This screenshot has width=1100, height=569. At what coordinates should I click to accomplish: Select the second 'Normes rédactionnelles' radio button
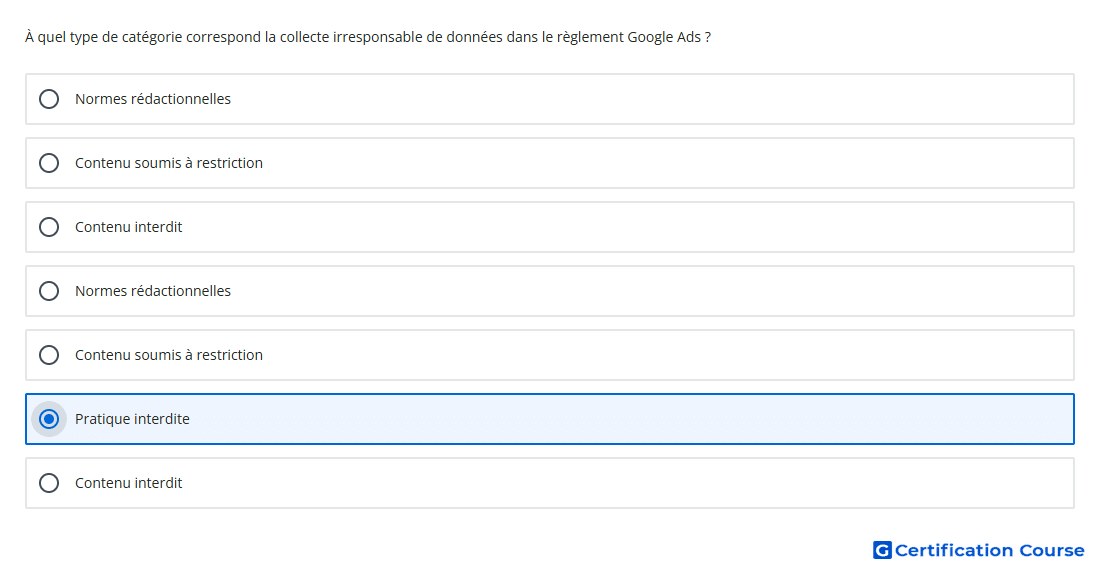coord(49,290)
